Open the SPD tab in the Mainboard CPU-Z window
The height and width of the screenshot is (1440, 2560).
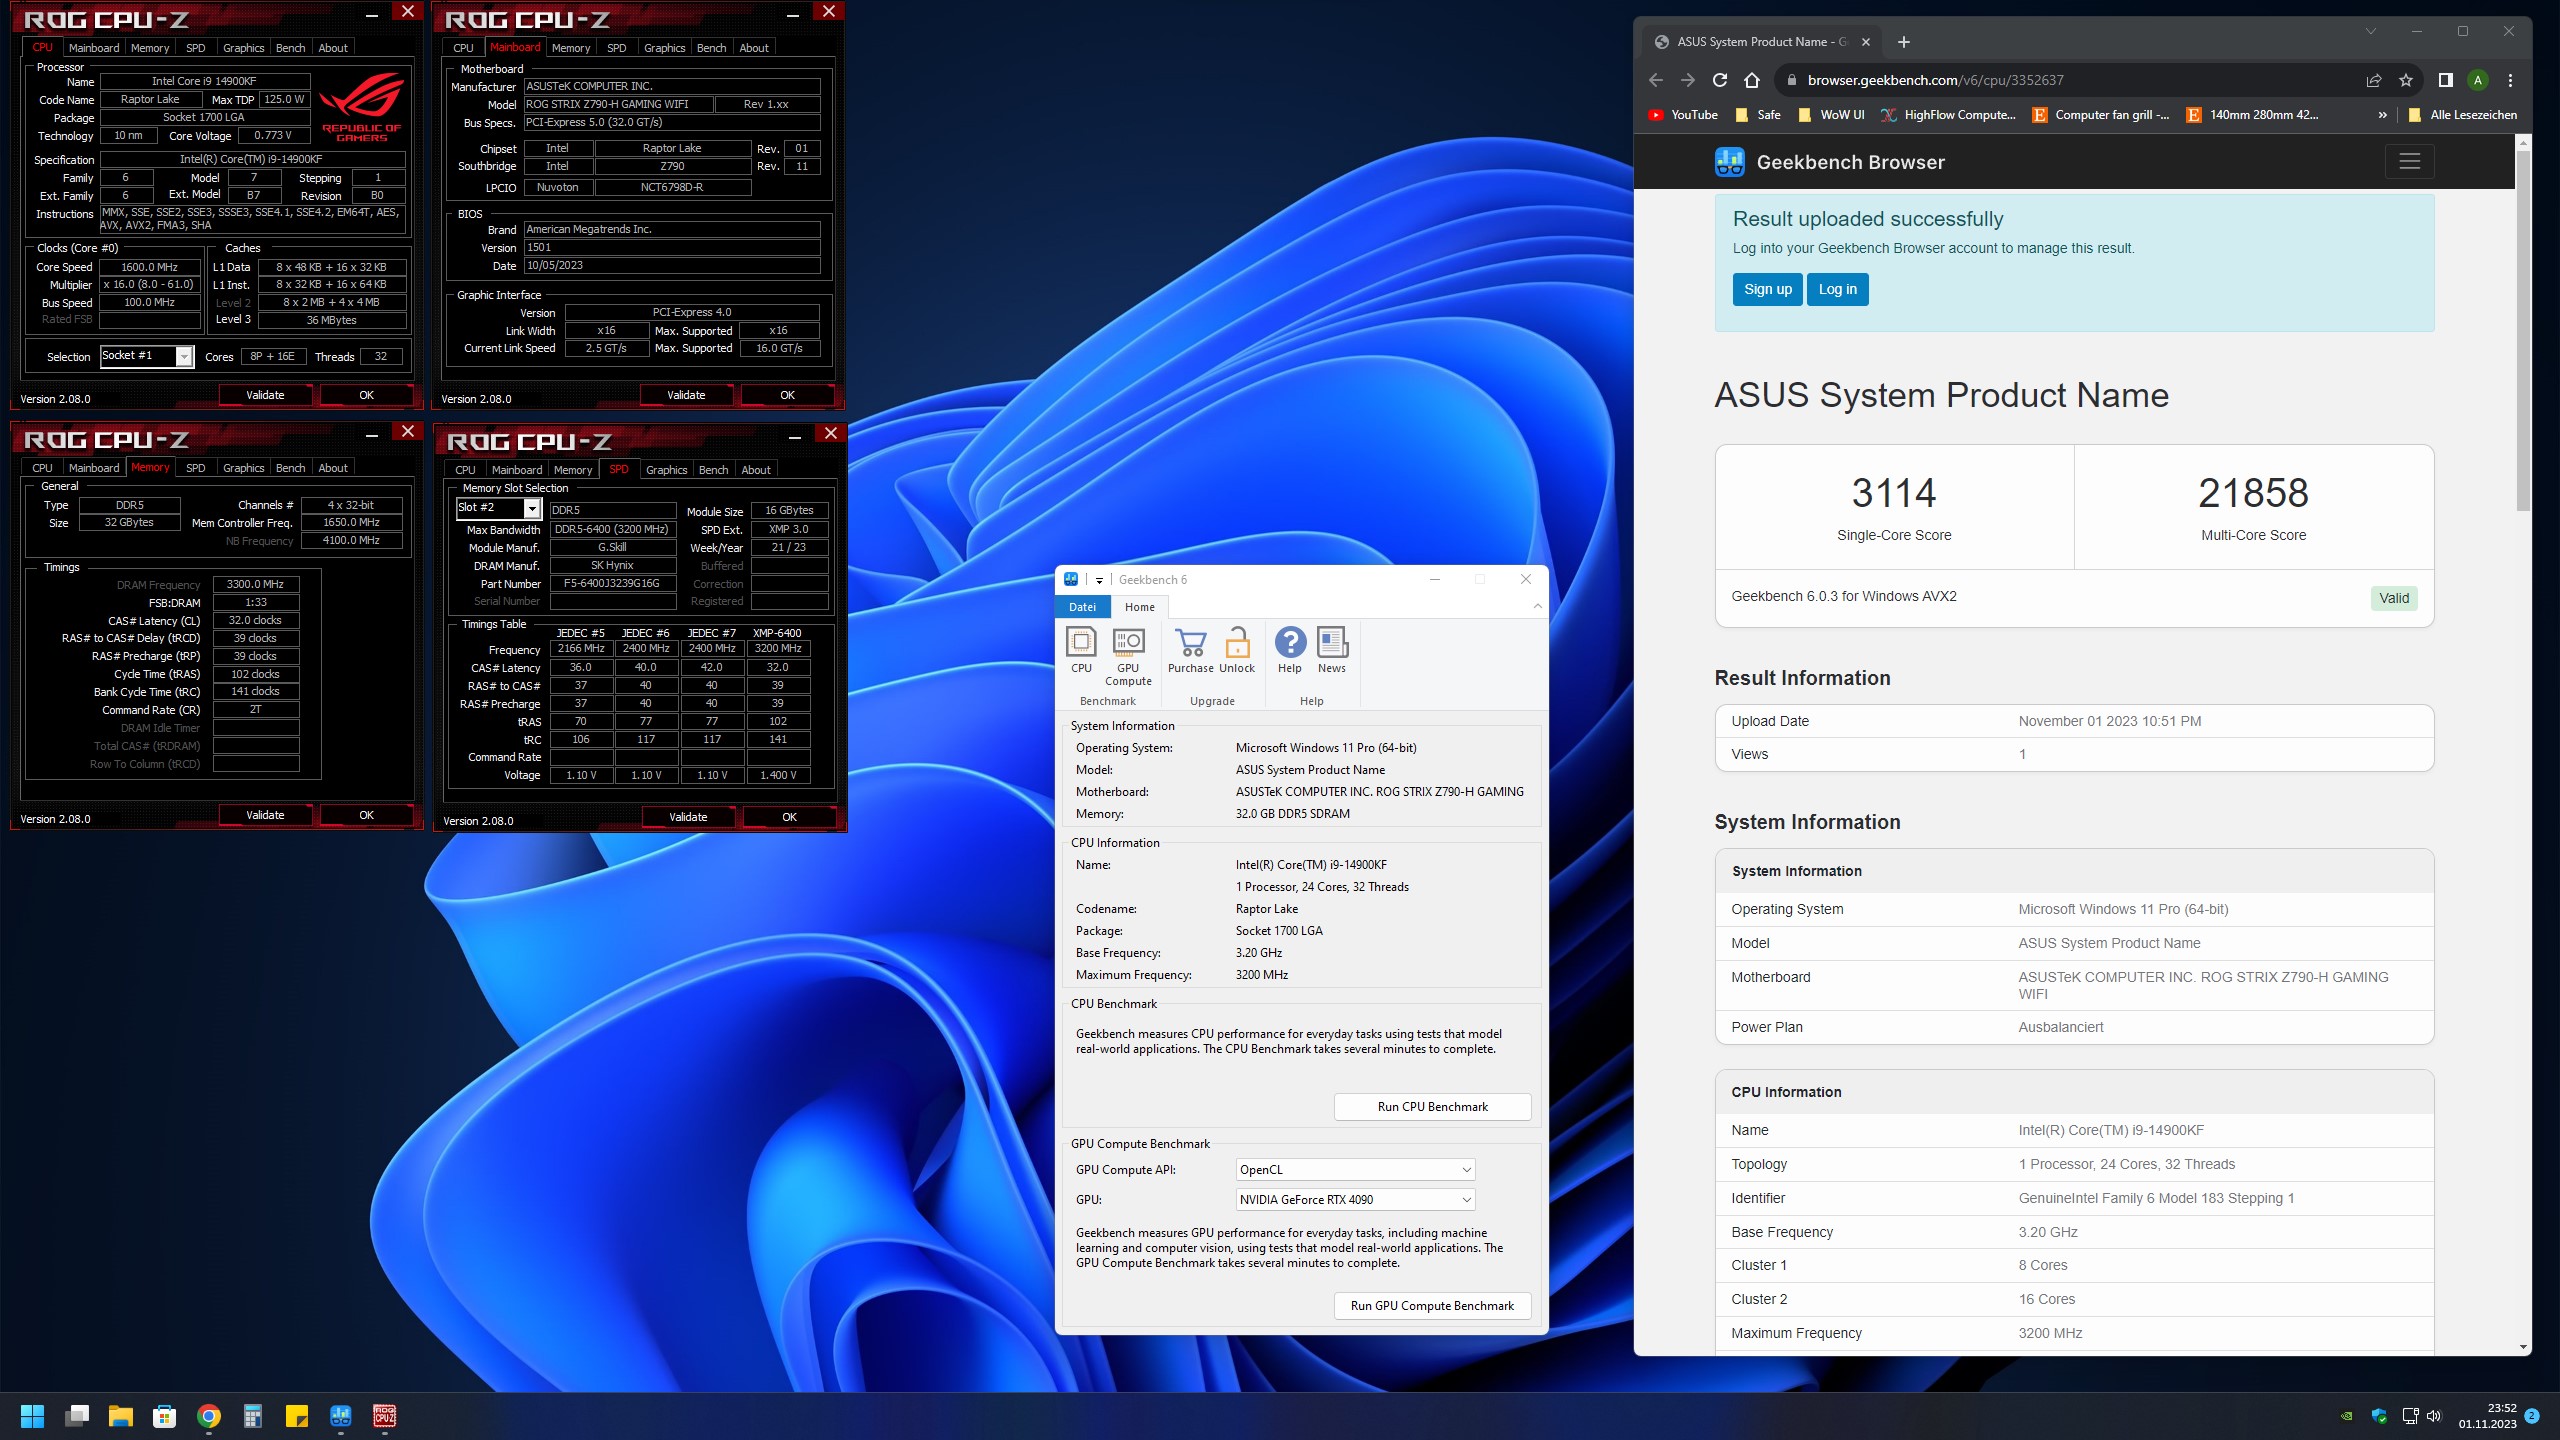(616, 48)
